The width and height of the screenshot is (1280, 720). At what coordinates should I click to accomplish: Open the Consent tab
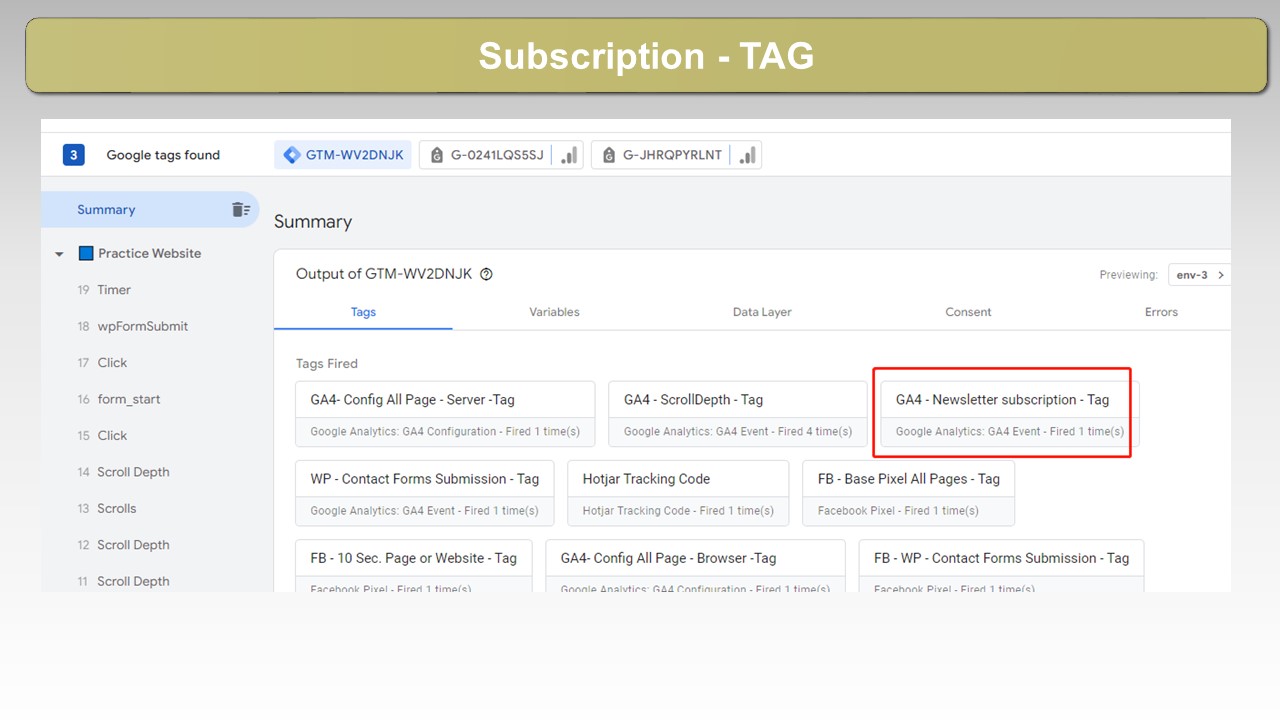968,312
